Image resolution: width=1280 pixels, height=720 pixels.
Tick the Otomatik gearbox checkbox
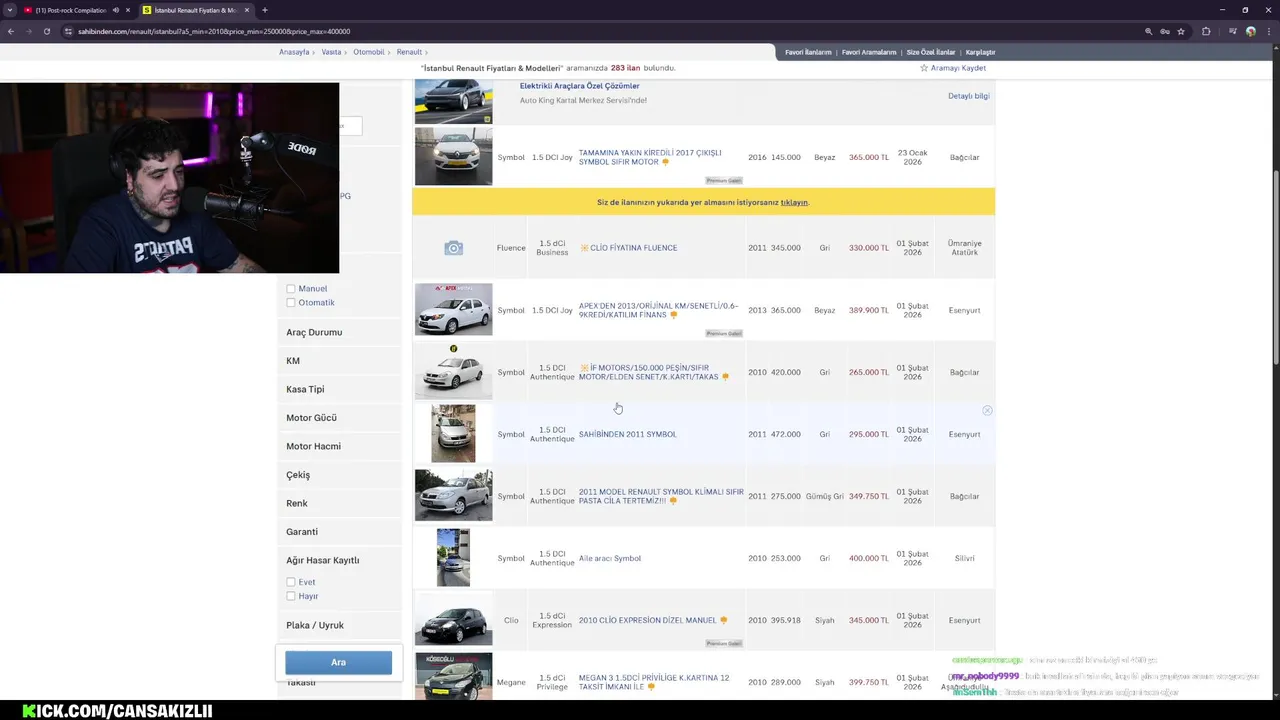[x=291, y=303]
